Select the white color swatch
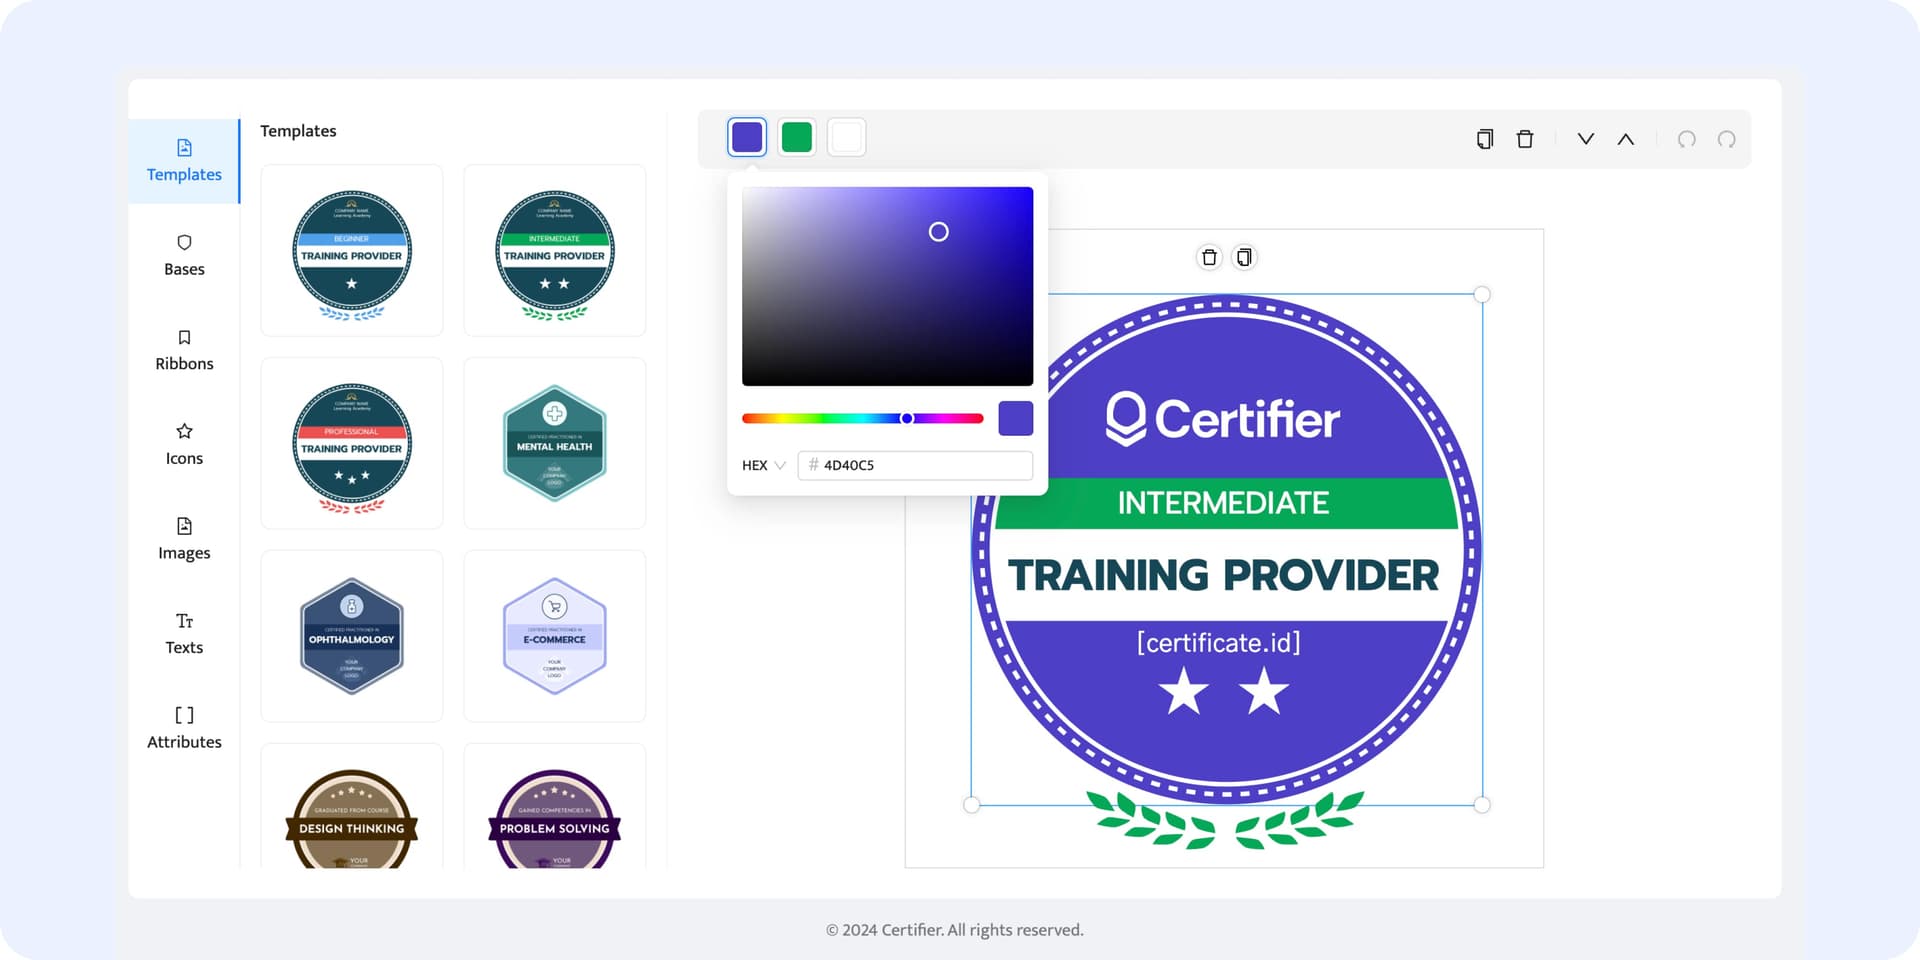 (847, 137)
